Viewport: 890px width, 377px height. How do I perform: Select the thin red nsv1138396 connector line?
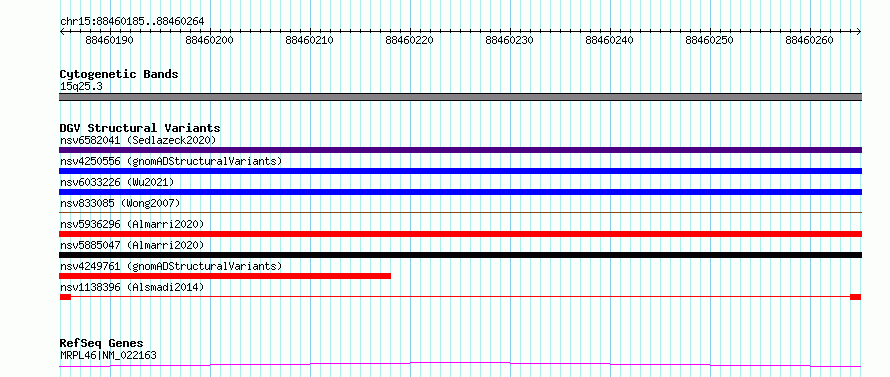pos(460,297)
